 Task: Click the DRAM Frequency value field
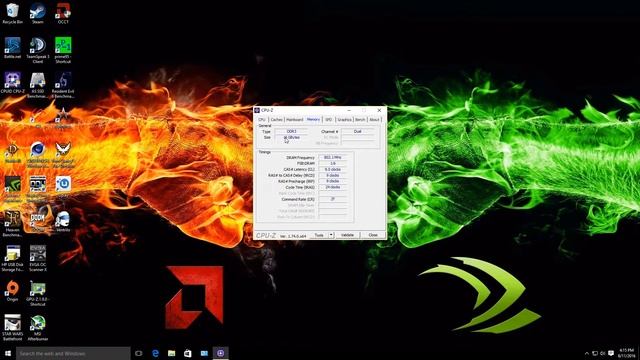coord(333,157)
